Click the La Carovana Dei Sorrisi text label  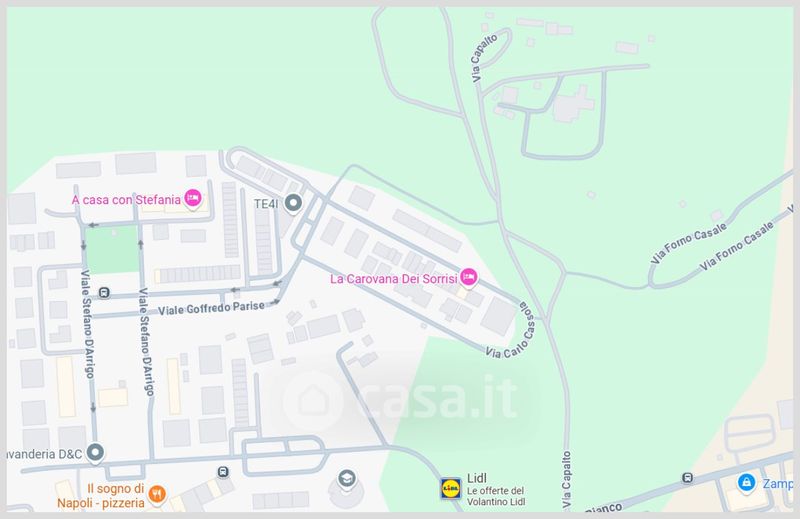click(393, 279)
